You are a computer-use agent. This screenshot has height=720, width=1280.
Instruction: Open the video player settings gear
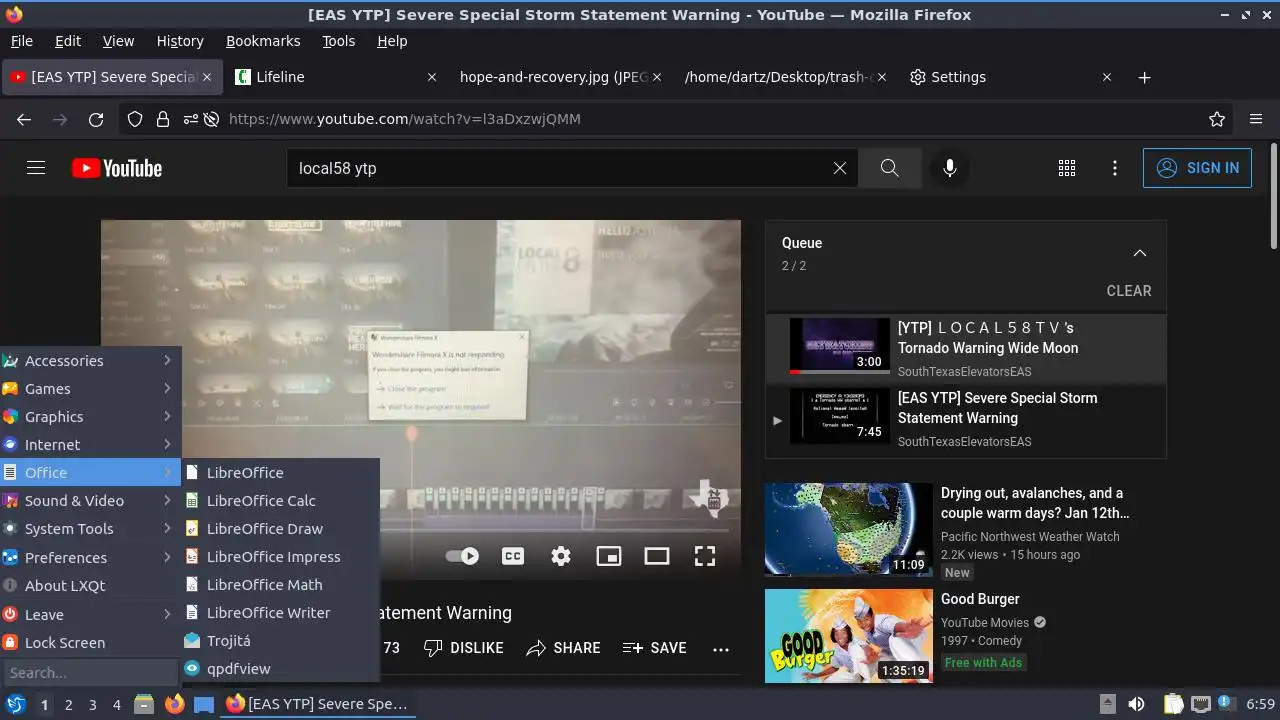click(561, 556)
